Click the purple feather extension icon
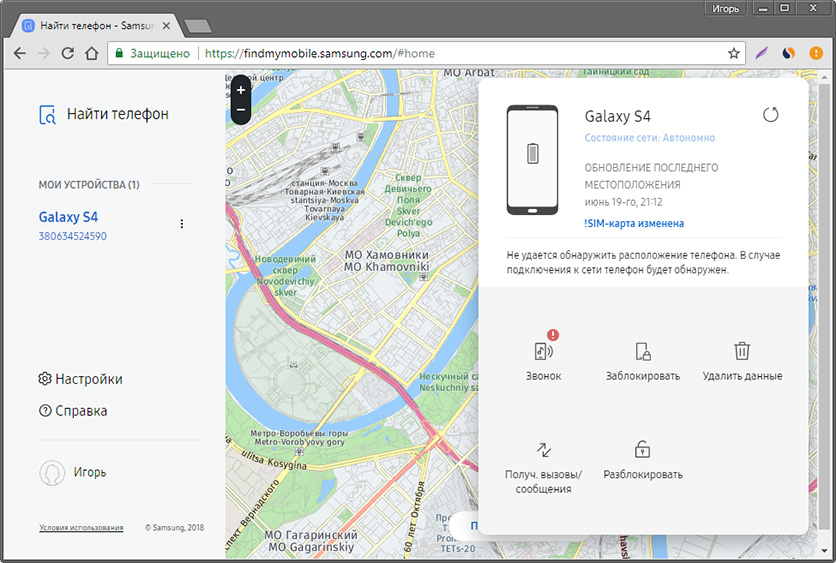Screen dimensions: 836x563 pyautogui.click(x=761, y=53)
